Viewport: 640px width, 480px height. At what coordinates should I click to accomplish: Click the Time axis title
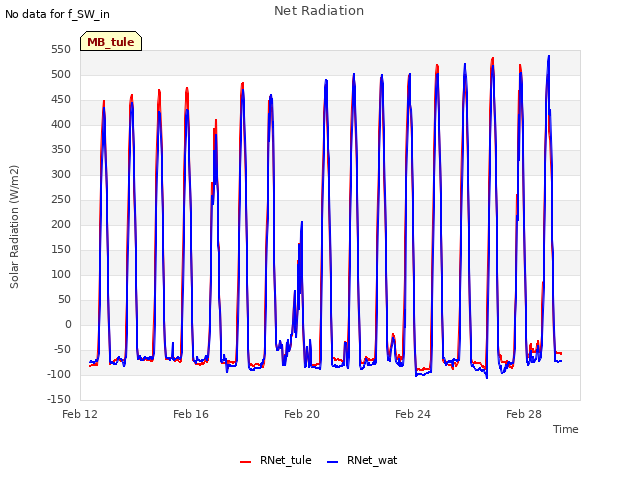pos(565,429)
